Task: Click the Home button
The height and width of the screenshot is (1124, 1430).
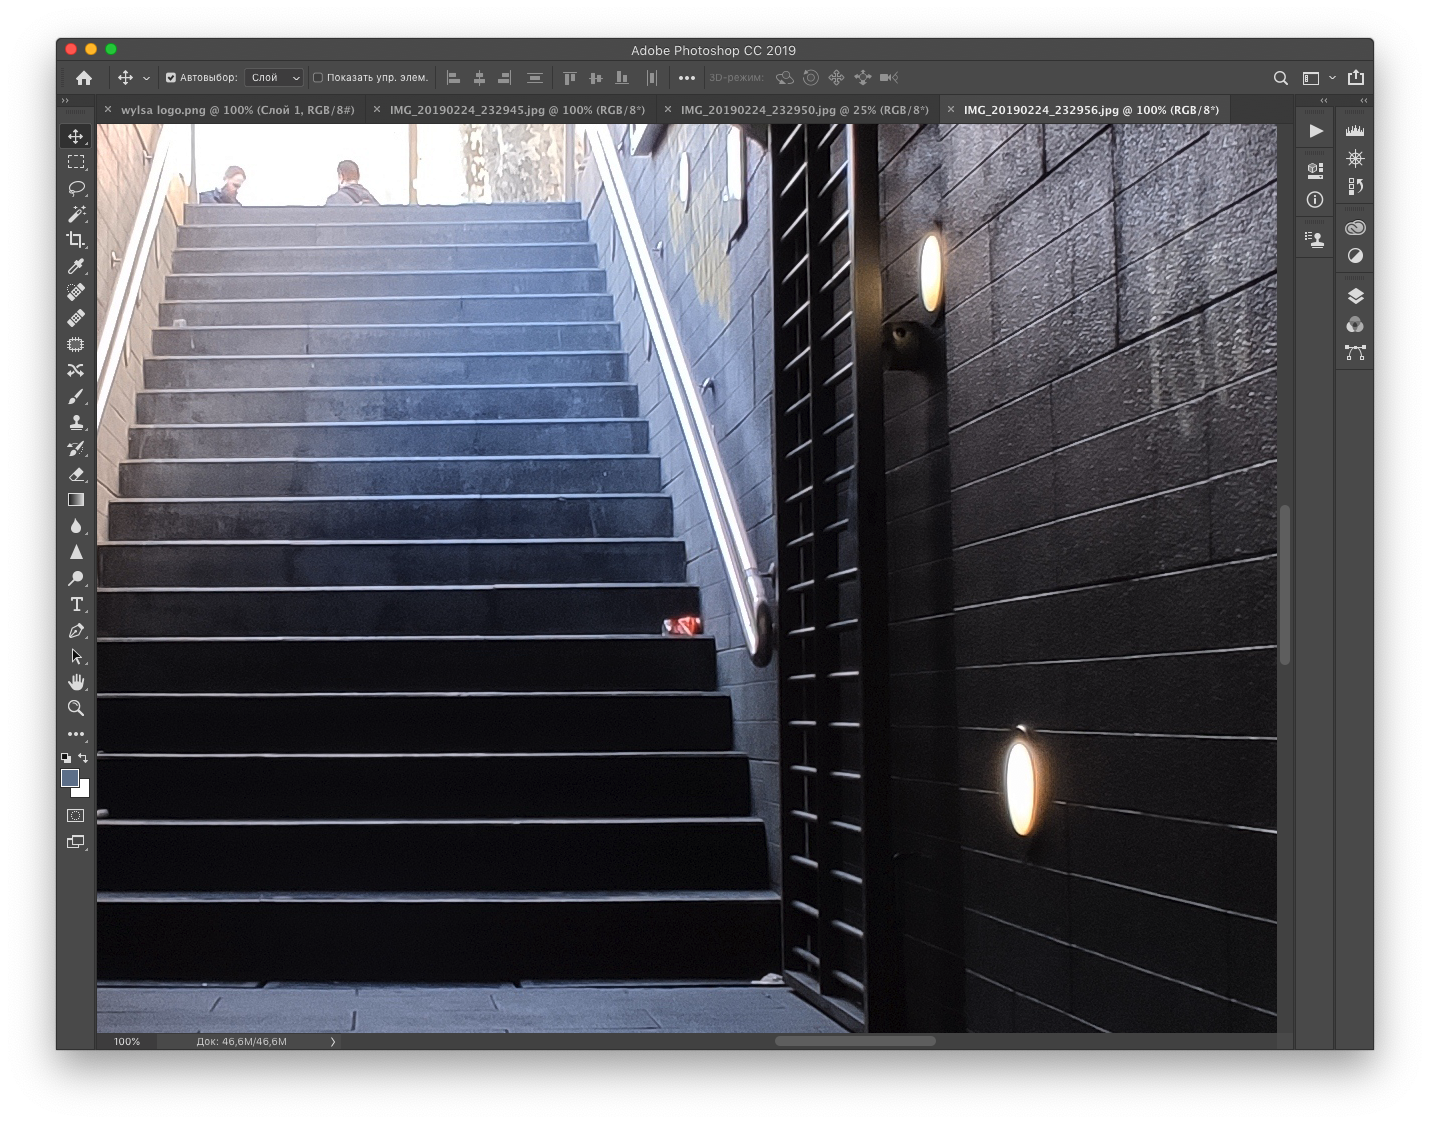Action: pos(84,78)
